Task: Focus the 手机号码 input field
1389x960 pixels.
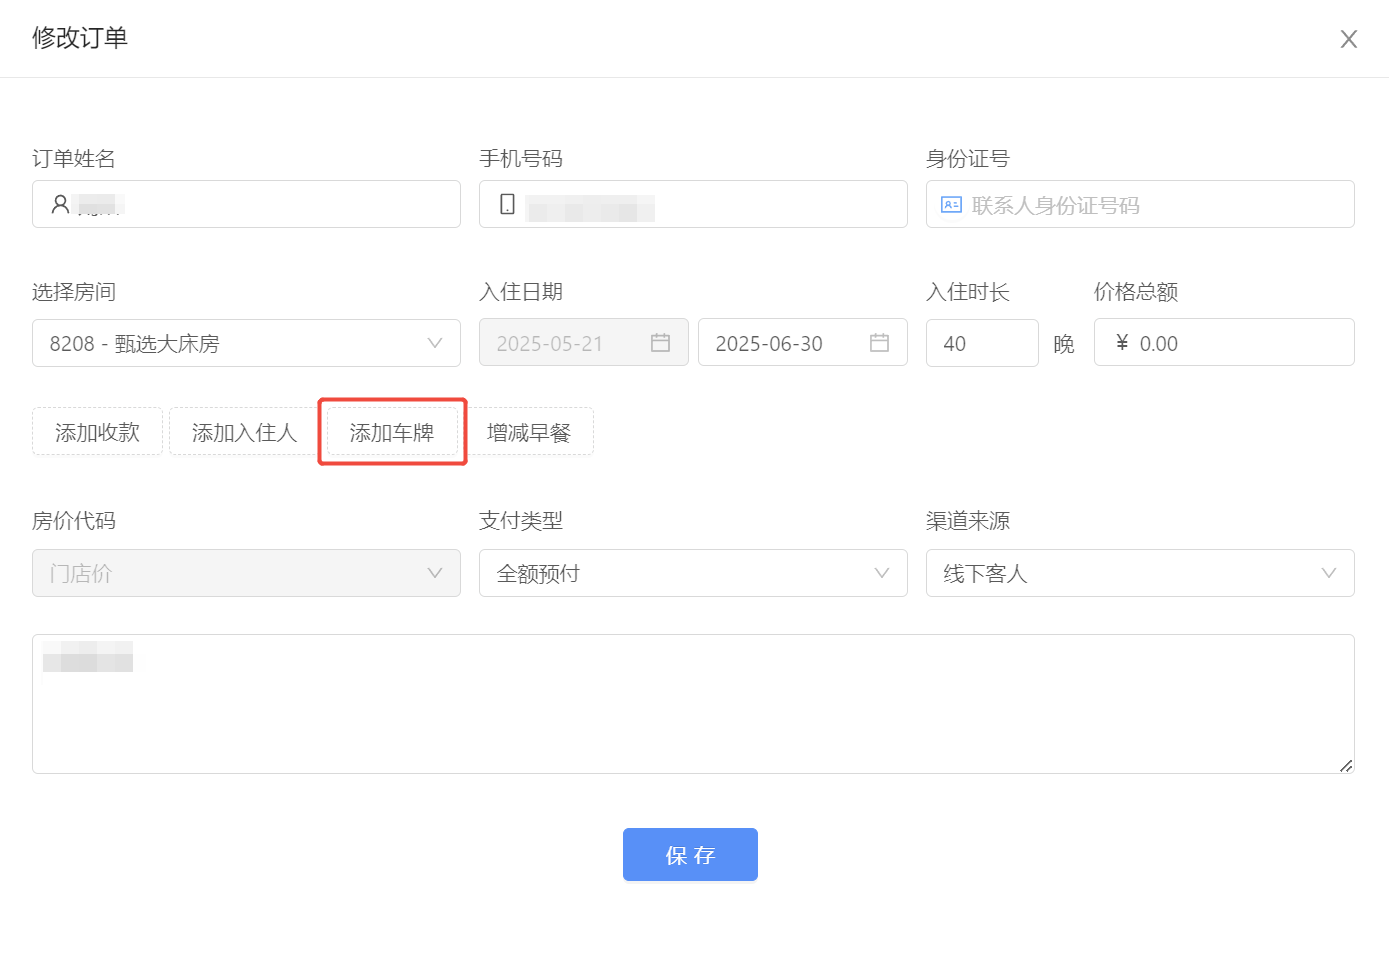Action: point(693,204)
